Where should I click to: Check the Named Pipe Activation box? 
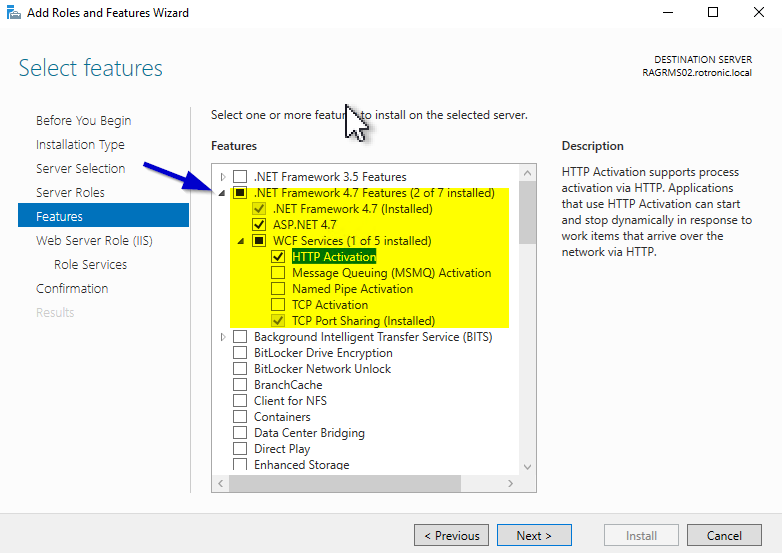[278, 288]
